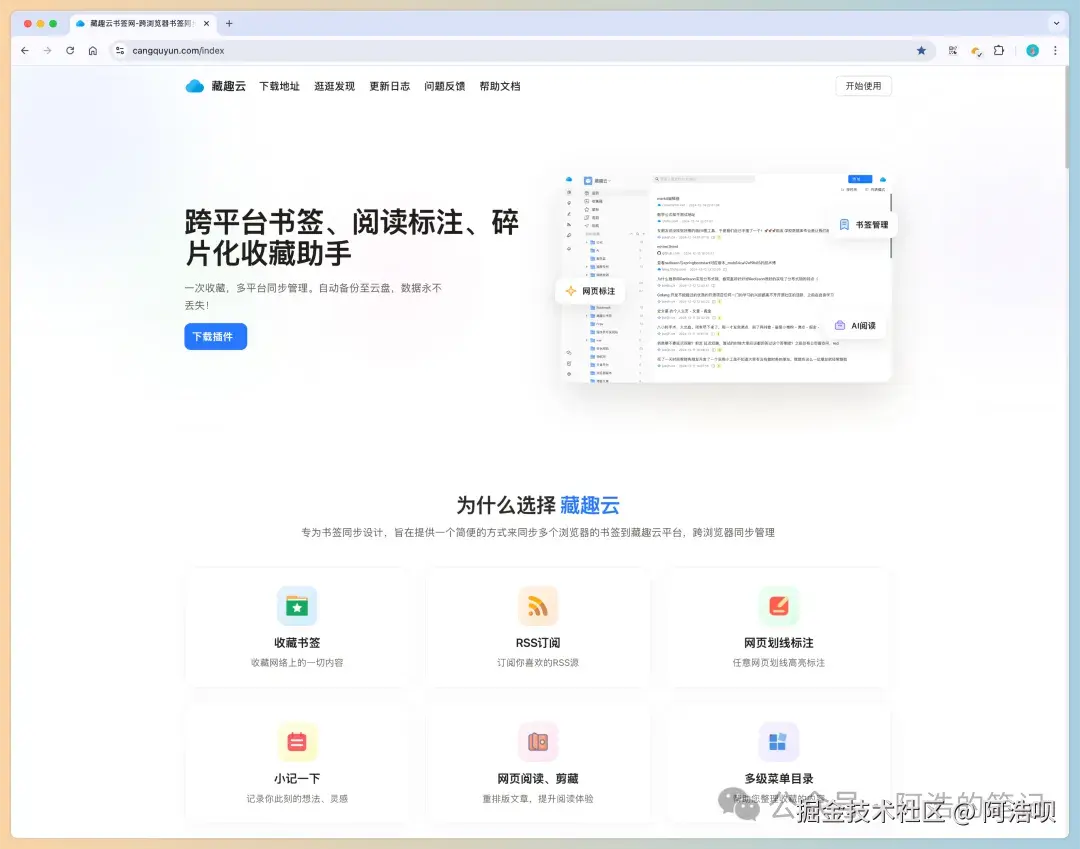
Task: Open the QR code extension icon
Action: (x=953, y=50)
